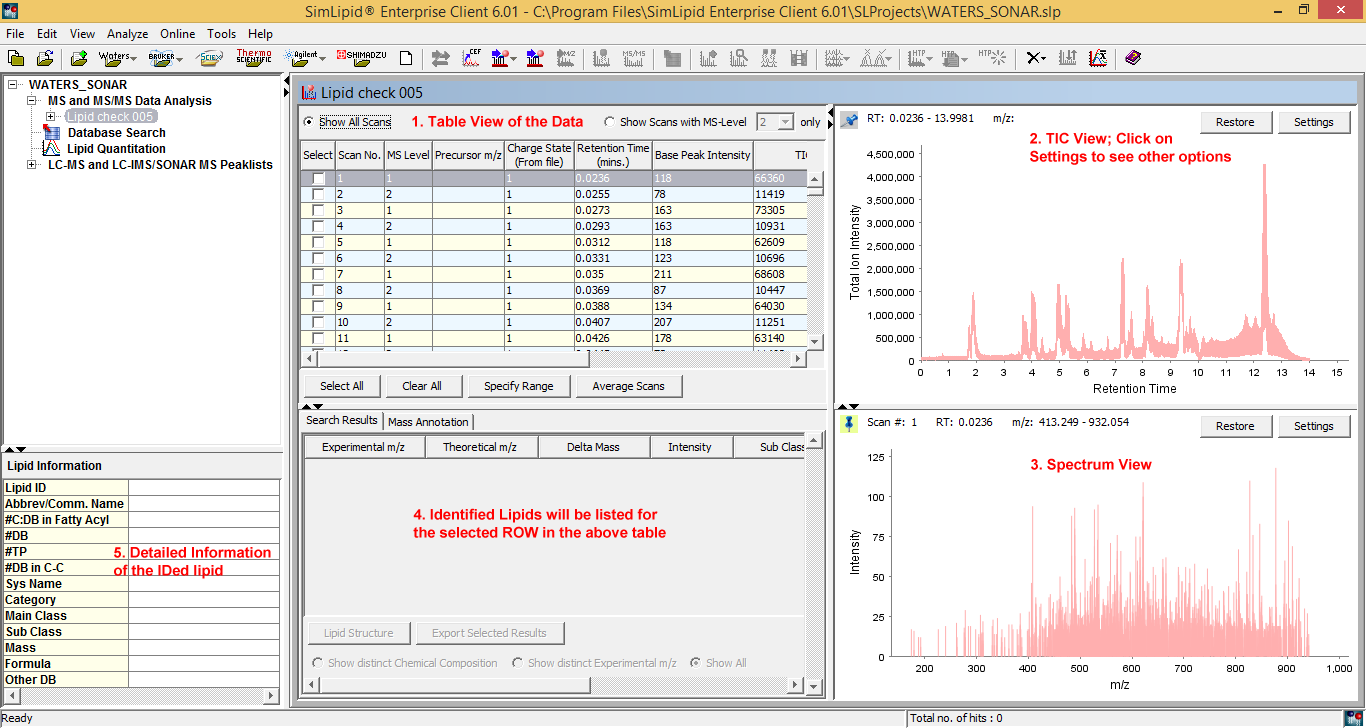Click the Lipid check 005 window icon
Viewport: 1366px width, 728px height.
(308, 93)
